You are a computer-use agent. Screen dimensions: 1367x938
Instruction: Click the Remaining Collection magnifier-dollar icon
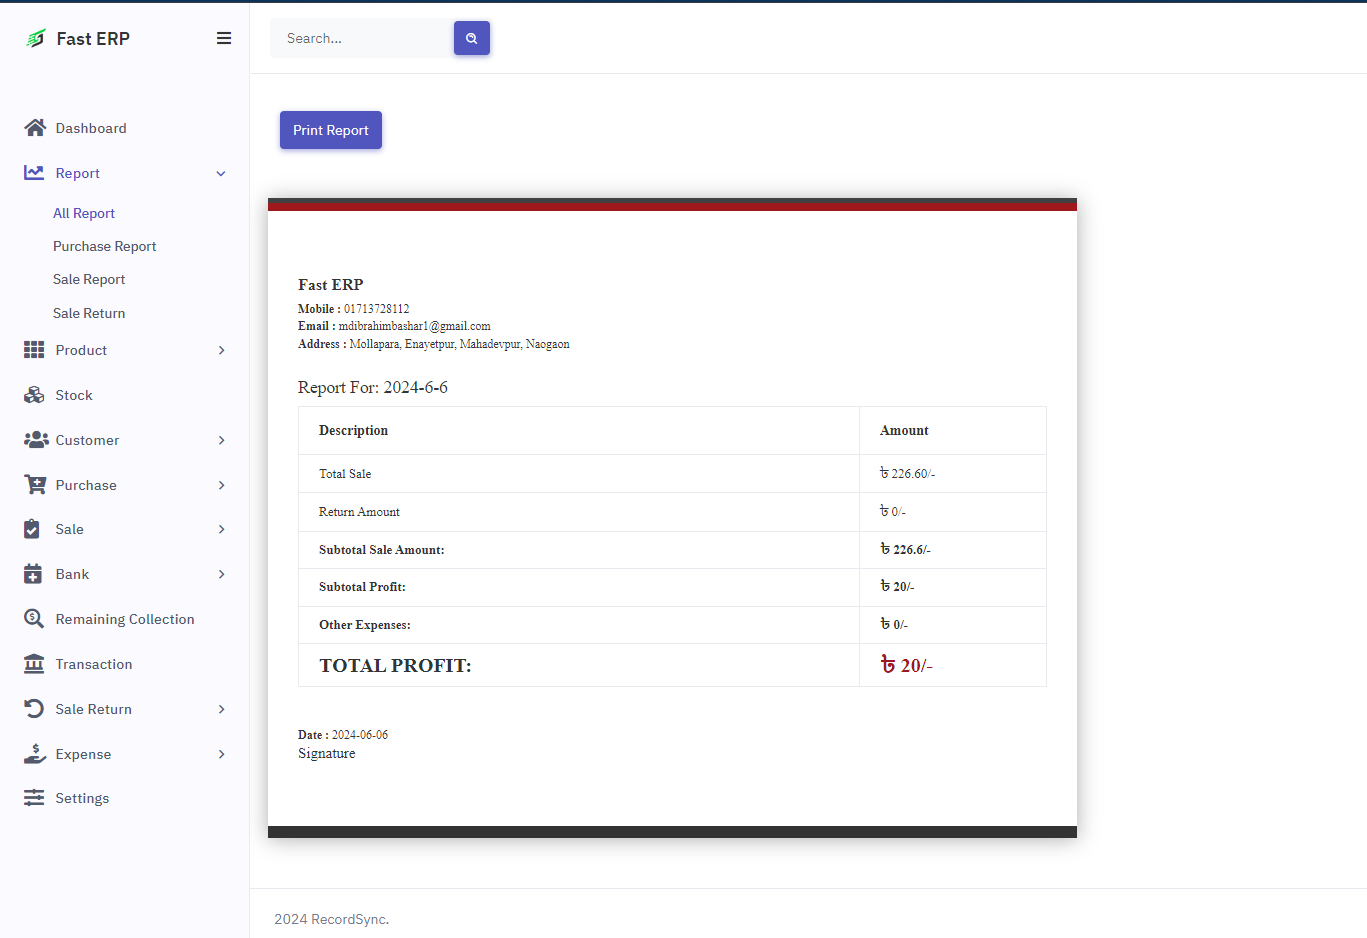coord(34,619)
